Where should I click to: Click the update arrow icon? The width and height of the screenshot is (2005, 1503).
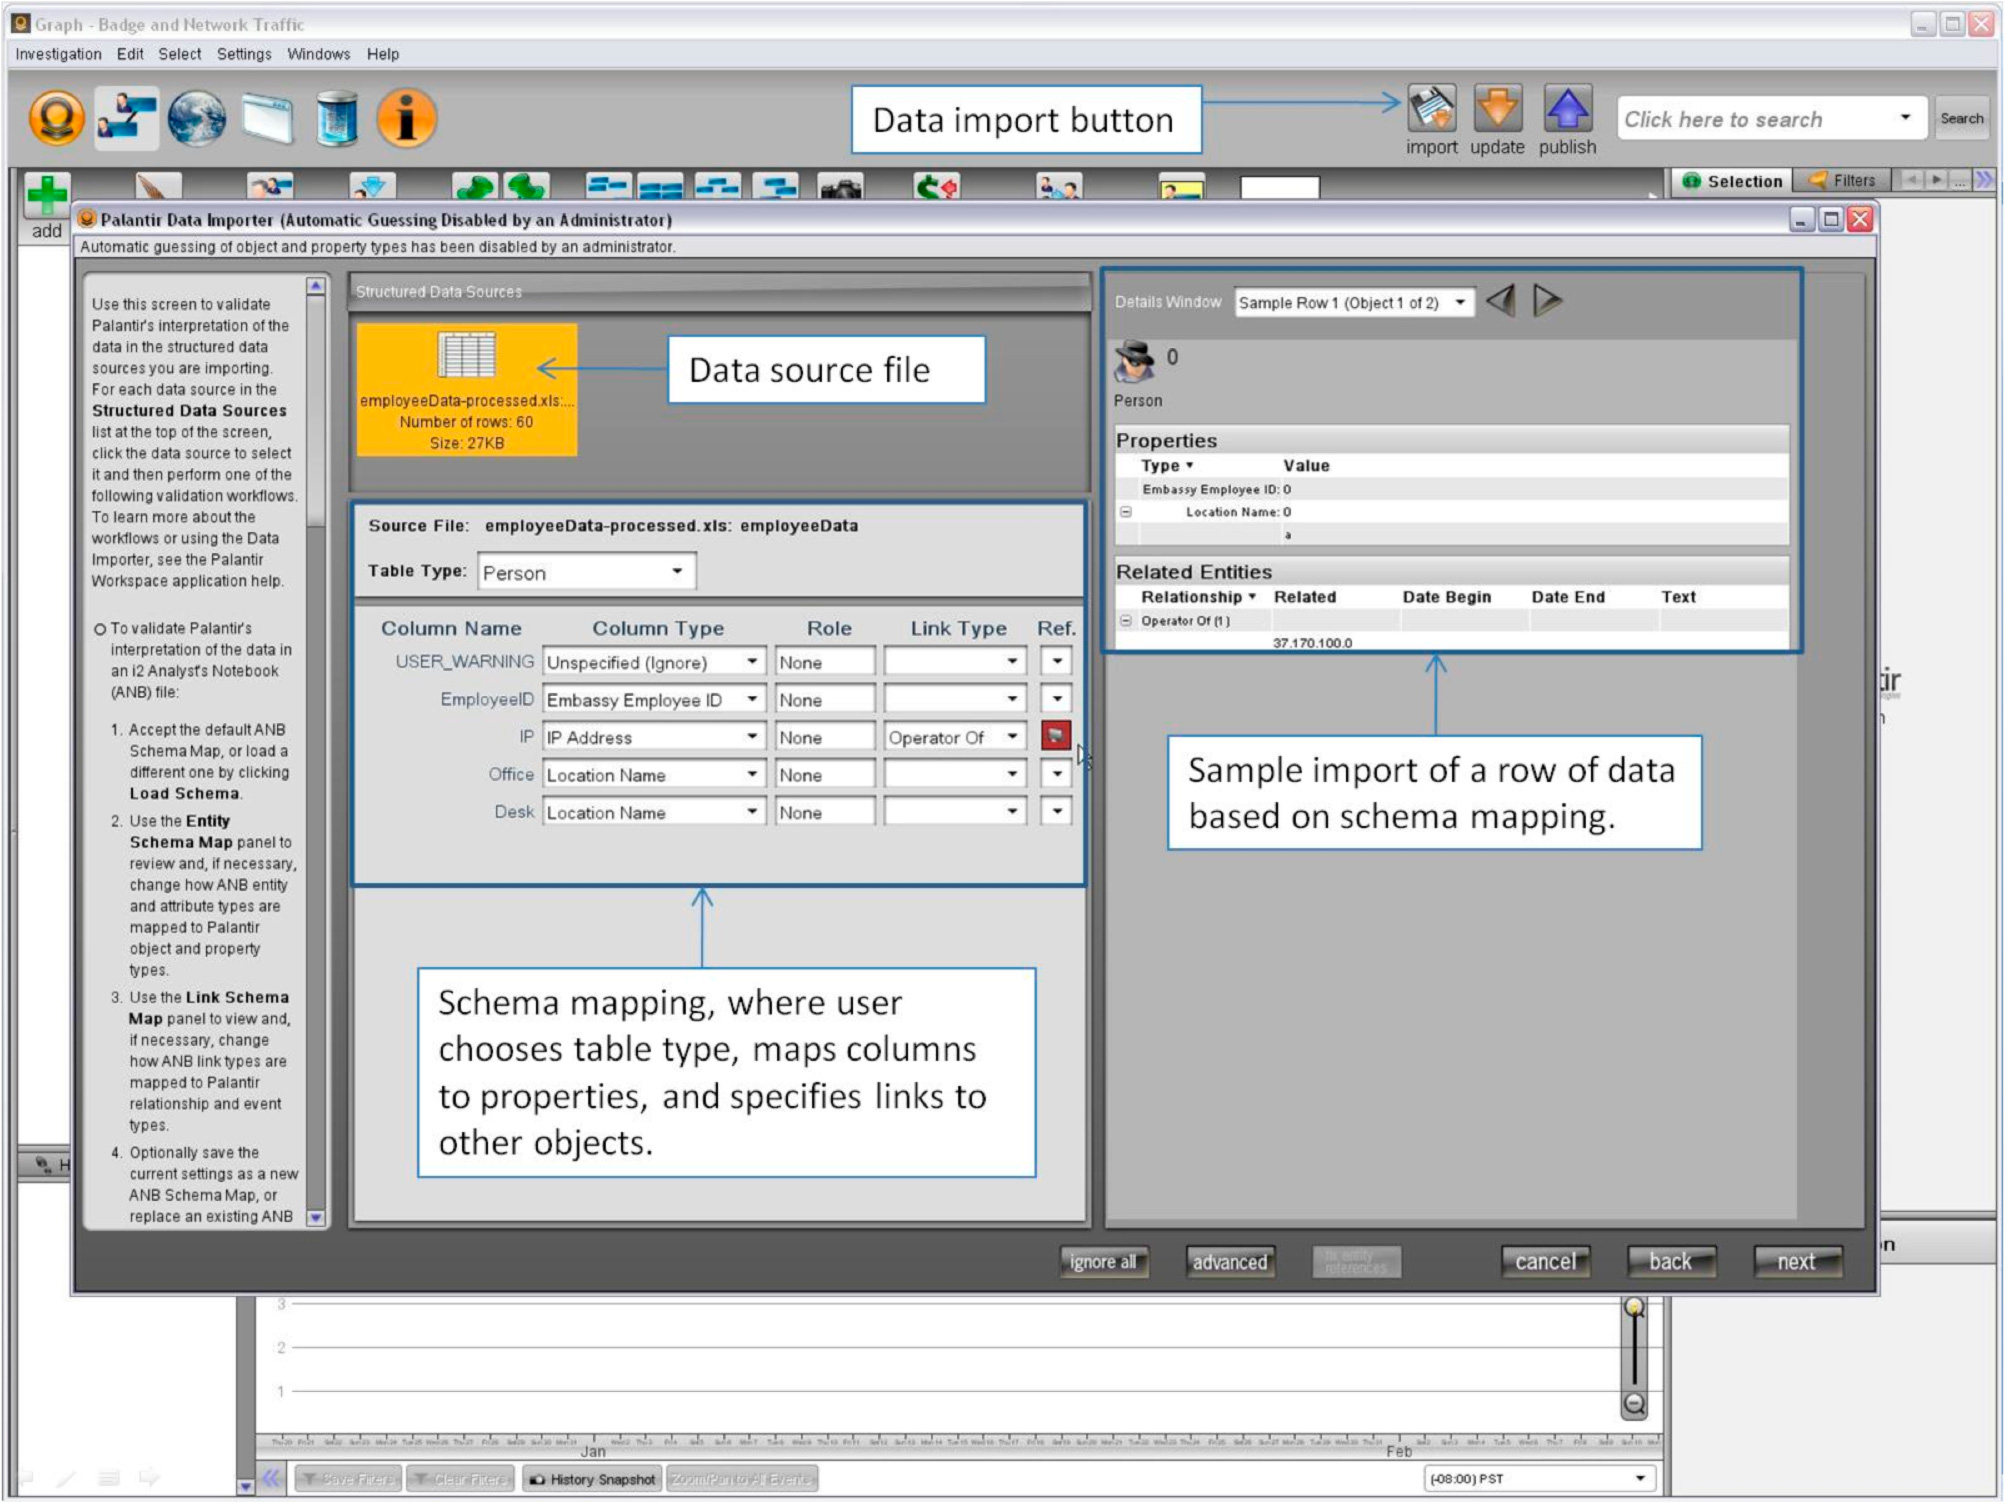1497,109
